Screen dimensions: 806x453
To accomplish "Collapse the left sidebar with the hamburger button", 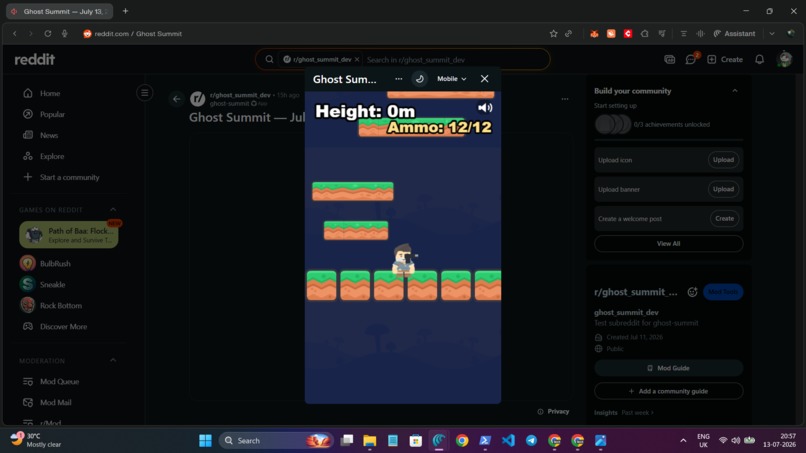I will (144, 93).
